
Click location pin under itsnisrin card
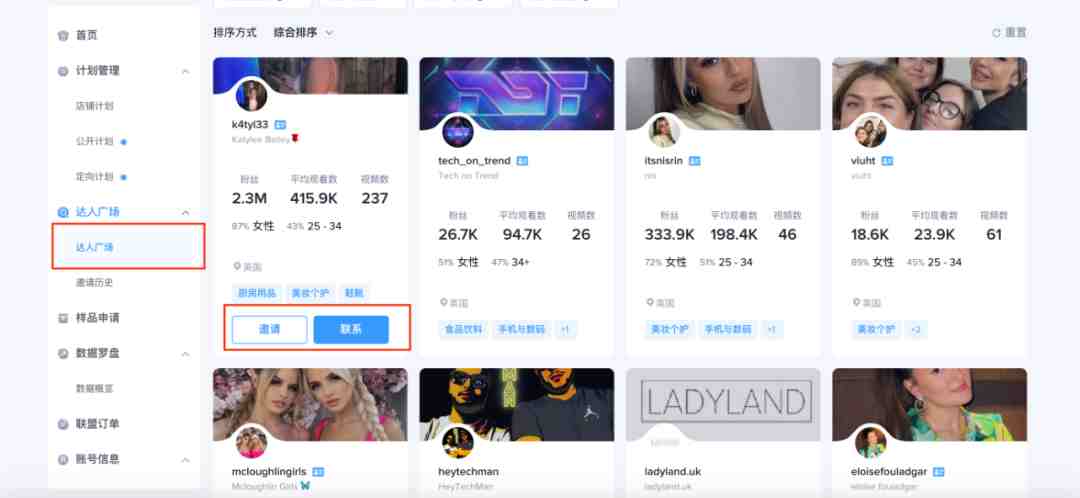click(x=650, y=302)
